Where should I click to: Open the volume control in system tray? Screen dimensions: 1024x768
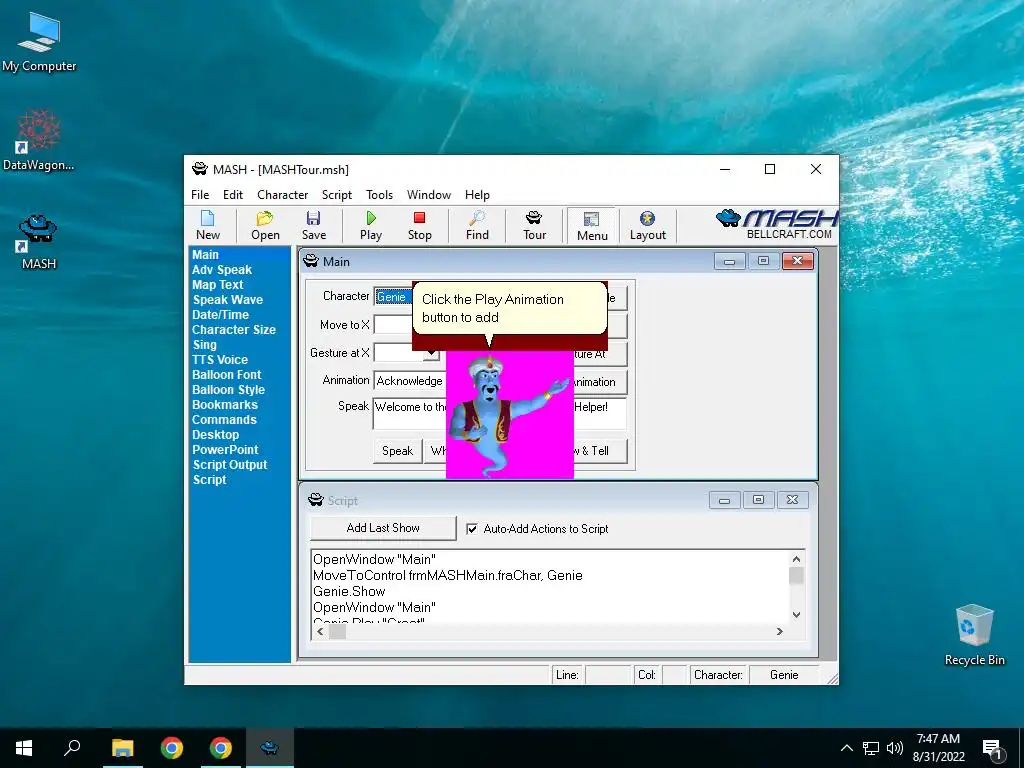tap(895, 748)
